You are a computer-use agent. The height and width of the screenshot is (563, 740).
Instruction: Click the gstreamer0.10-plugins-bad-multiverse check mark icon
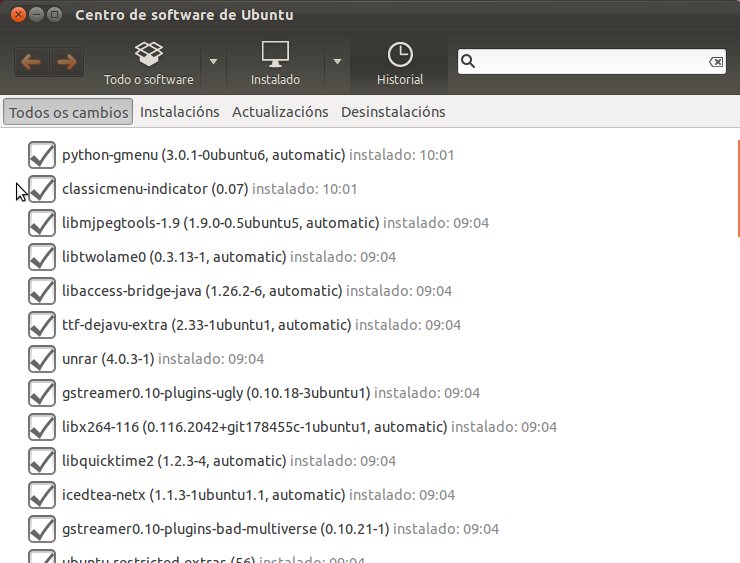point(42,529)
